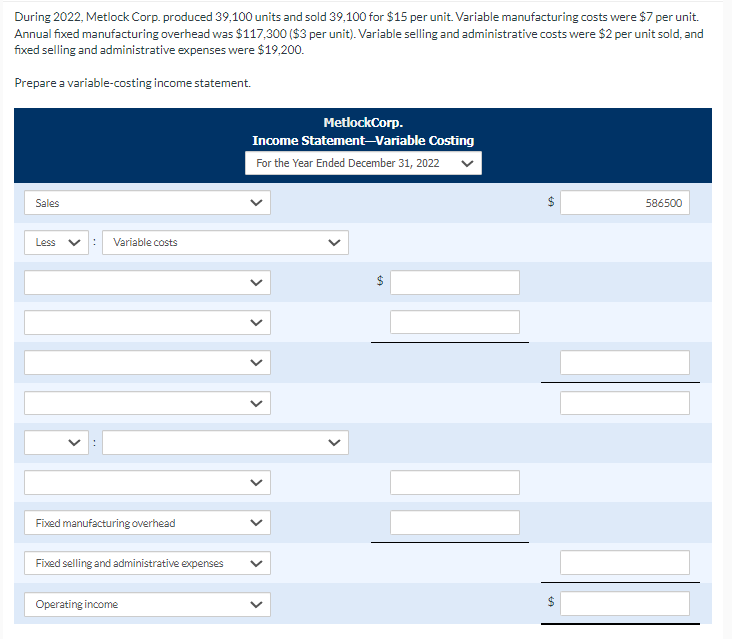Open the empty dropdown directly above Fixed manufacturing overhead
Screen dimensions: 732x639
click(x=148, y=483)
